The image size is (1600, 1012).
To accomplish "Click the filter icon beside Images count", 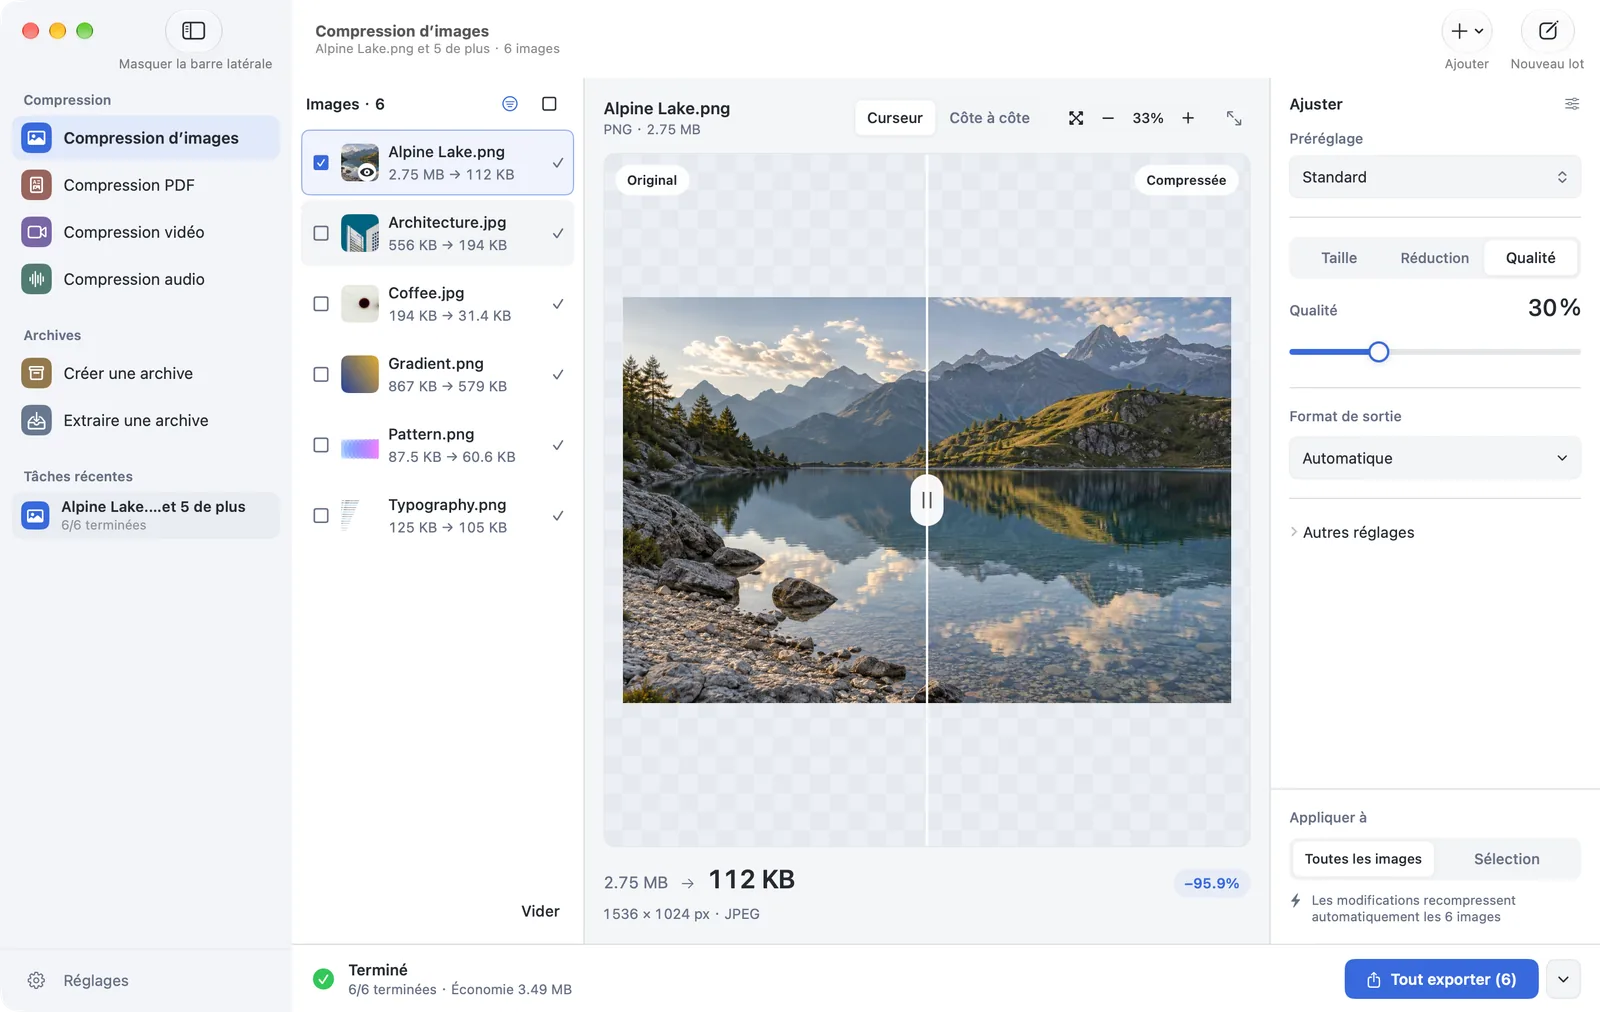I will (510, 104).
